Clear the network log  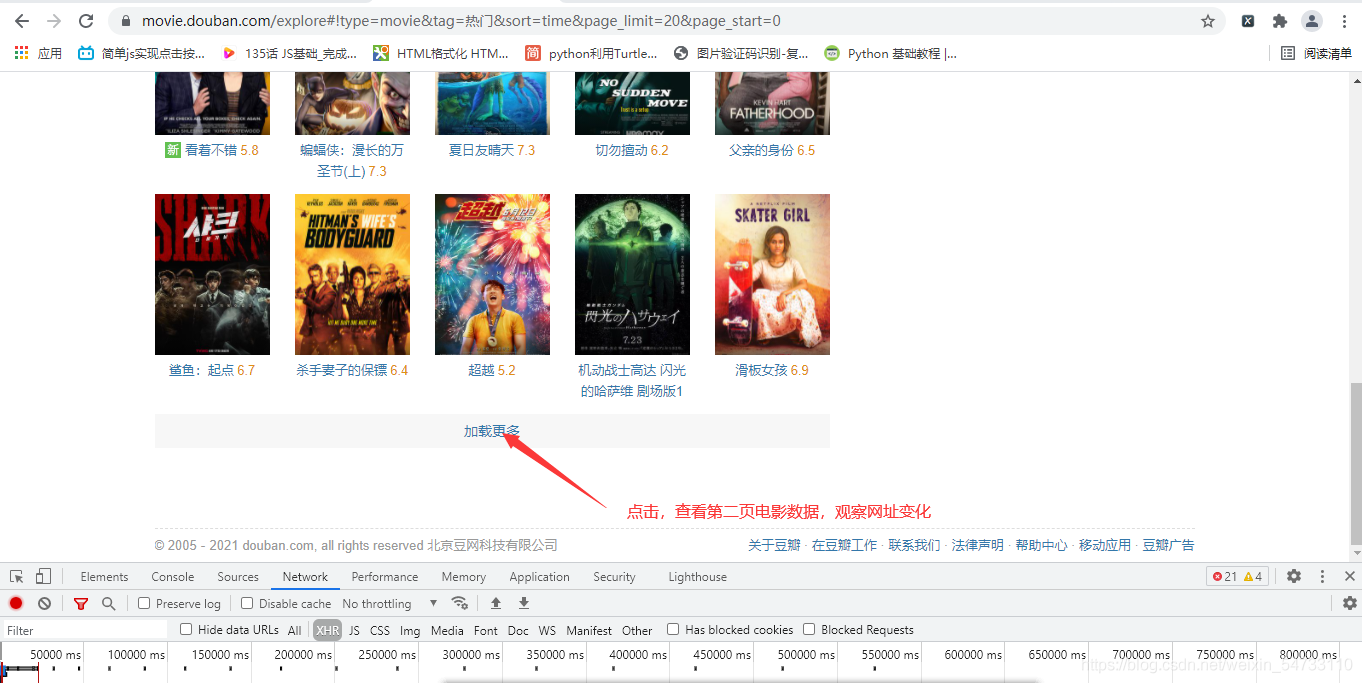click(44, 603)
